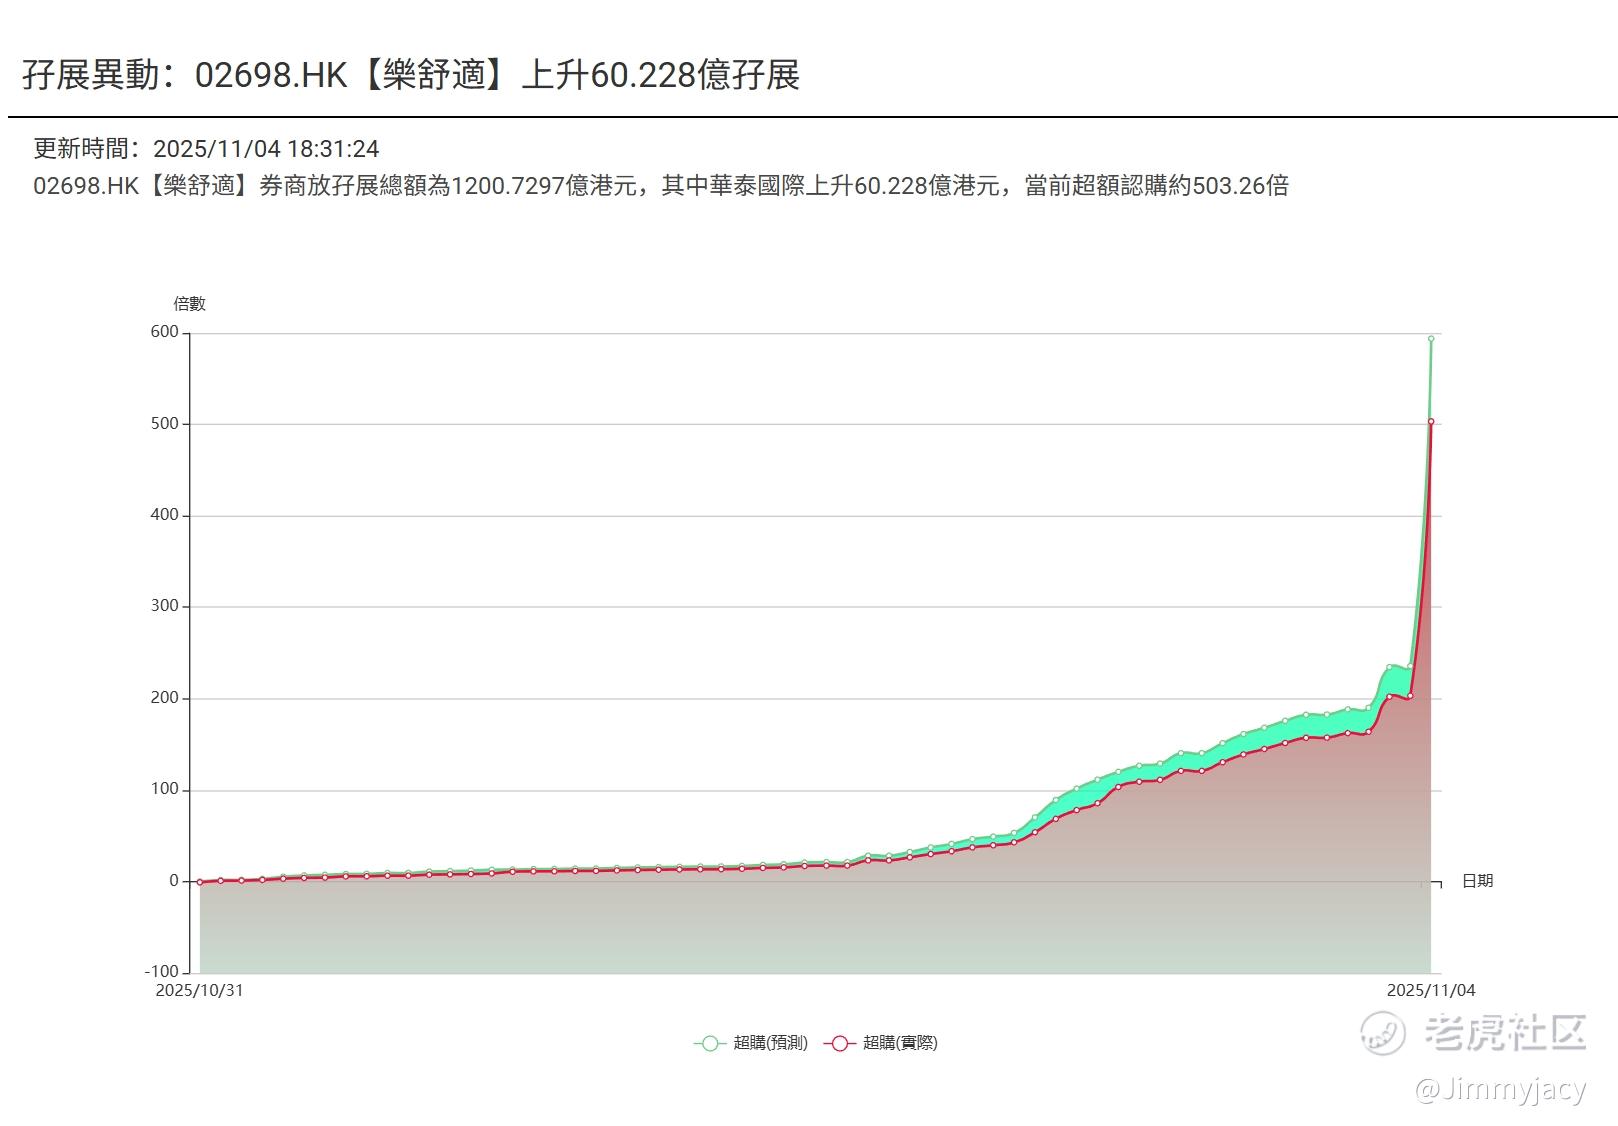
Task: Click the topmost green data point near 600
Action: pyautogui.click(x=1431, y=339)
